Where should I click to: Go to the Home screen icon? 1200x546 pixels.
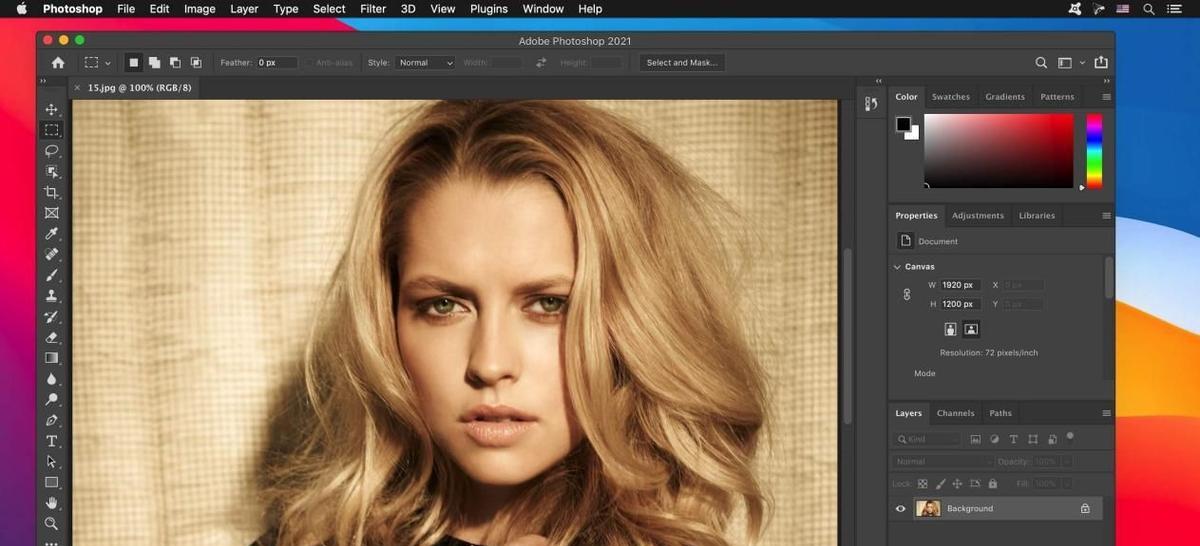[58, 62]
